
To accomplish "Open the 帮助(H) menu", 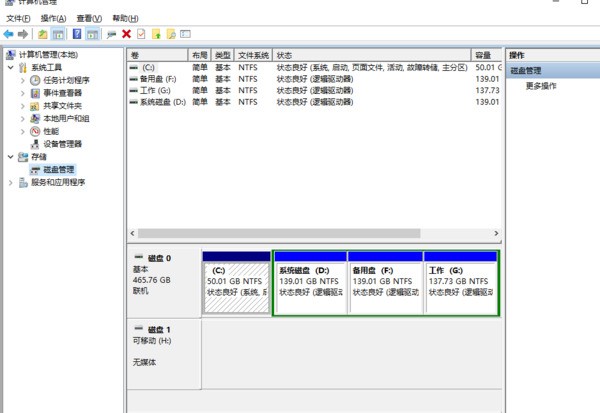I will pyautogui.click(x=125, y=18).
